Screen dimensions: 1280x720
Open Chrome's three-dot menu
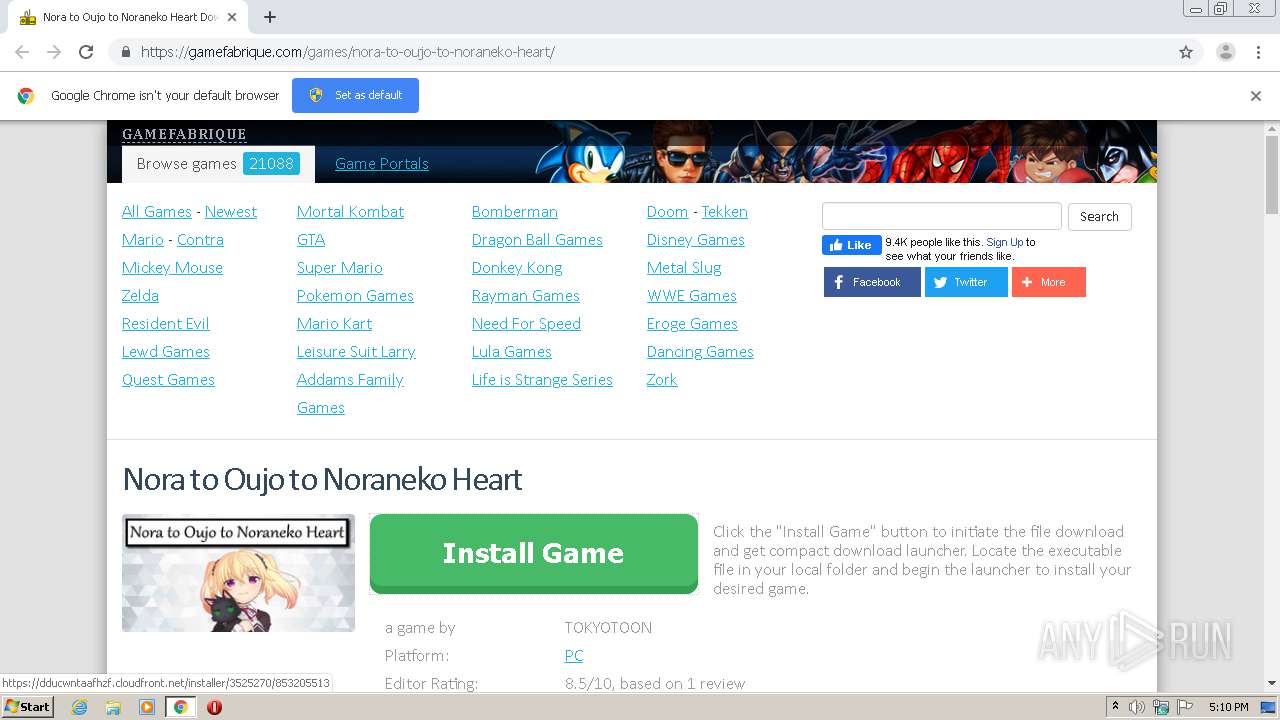click(x=1259, y=52)
